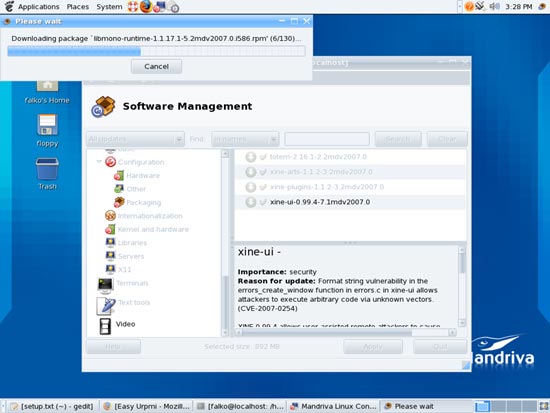This screenshot has width=550, height=413.
Task: Open the GNOME foot main menu icon
Action: pyautogui.click(x=9, y=6)
